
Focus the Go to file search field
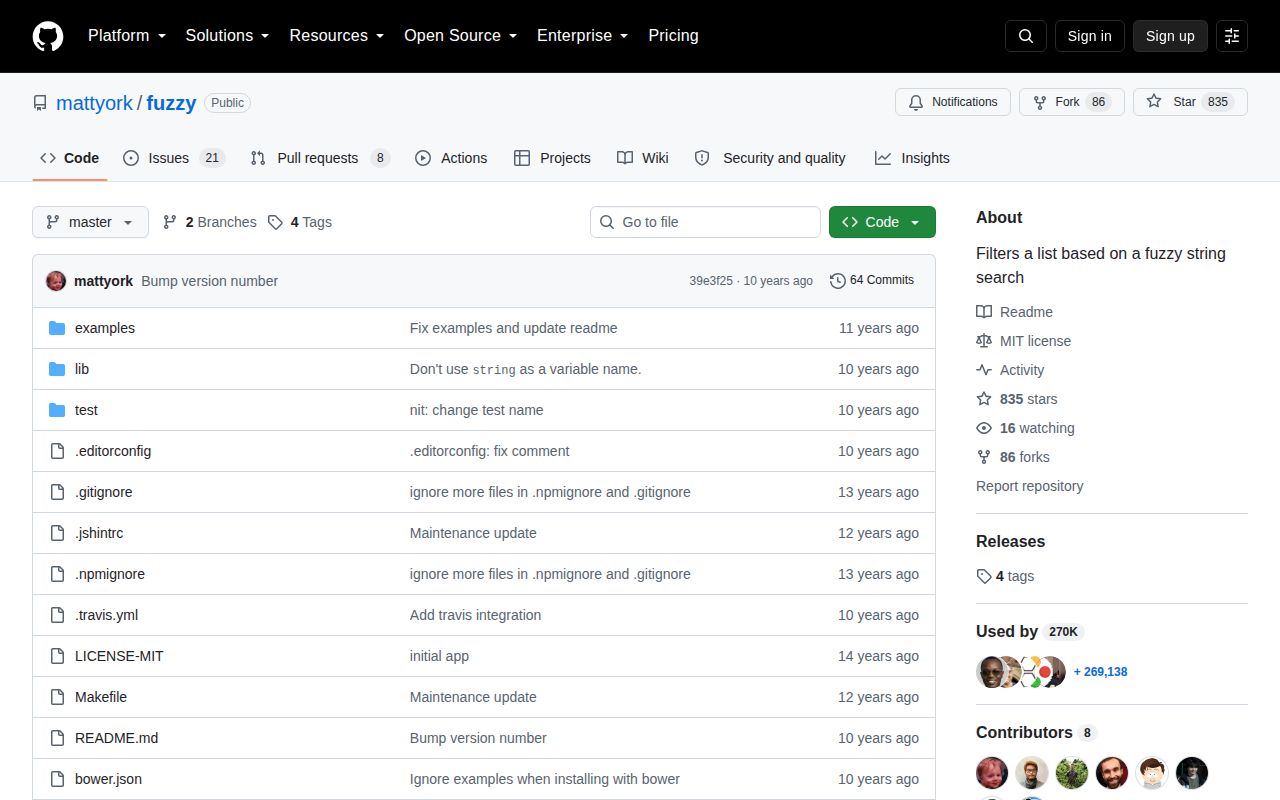pyautogui.click(x=705, y=222)
